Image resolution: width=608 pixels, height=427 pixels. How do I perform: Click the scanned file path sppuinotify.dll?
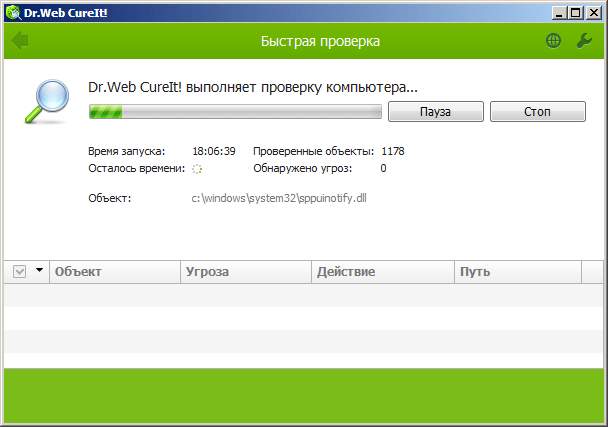(279, 198)
